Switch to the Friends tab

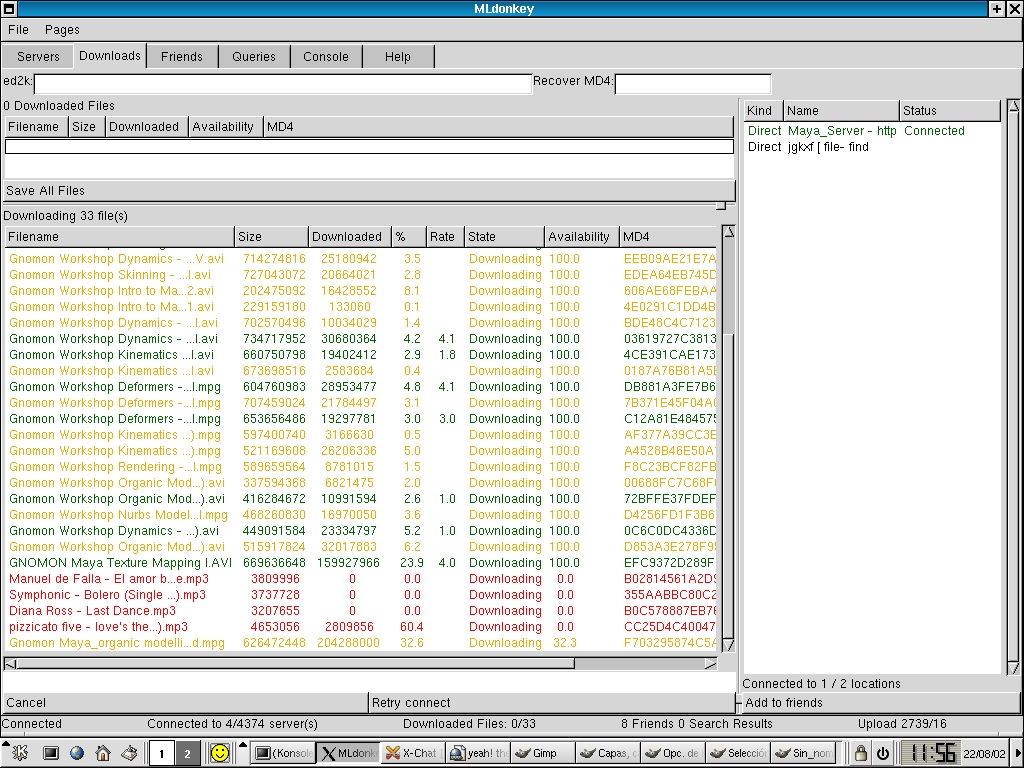coord(182,57)
